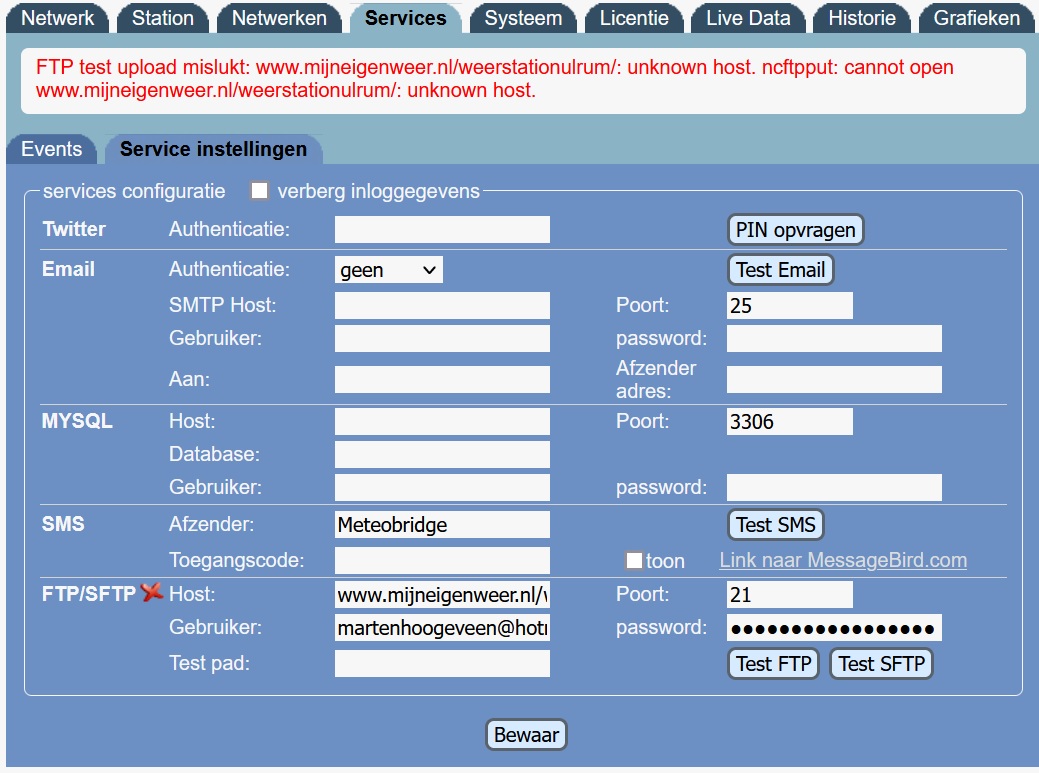
Task: Go to the Grafieken tab
Action: point(976,18)
